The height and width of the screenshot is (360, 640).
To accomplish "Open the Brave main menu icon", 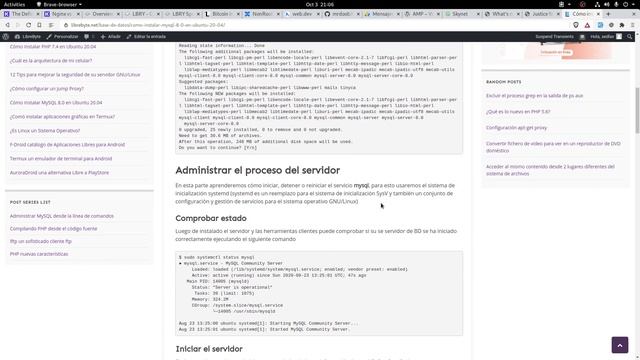I will pyautogui.click(x=633, y=25).
